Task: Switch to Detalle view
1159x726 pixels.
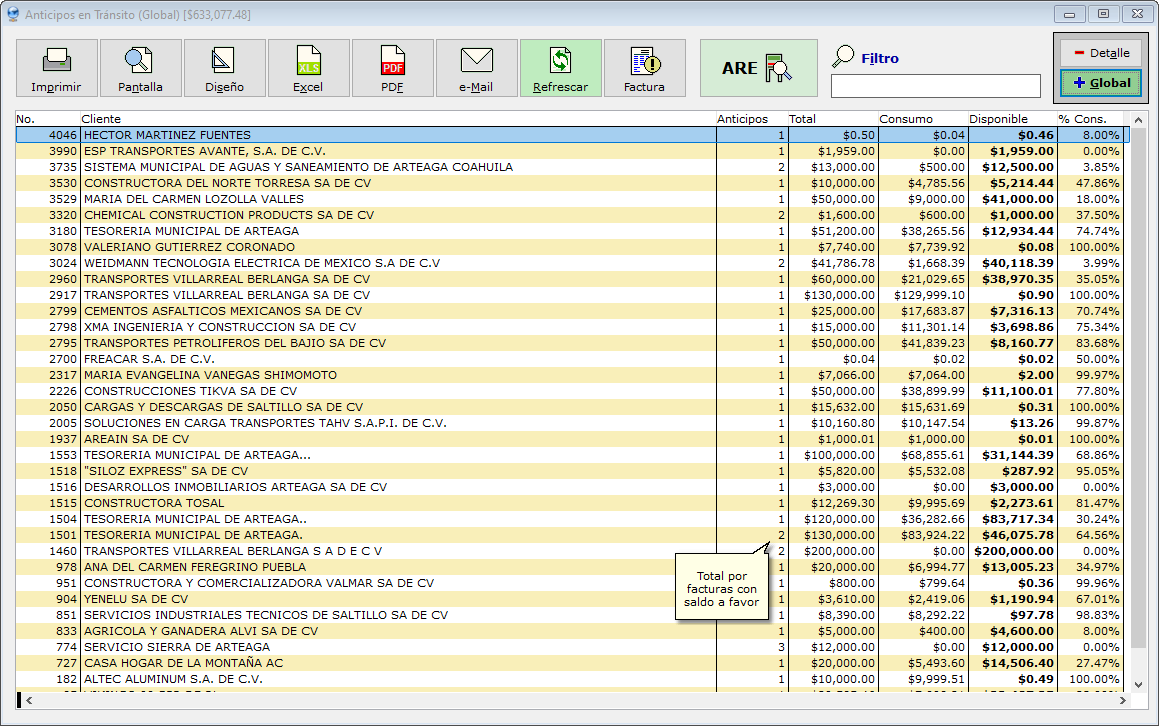Action: (1100, 53)
